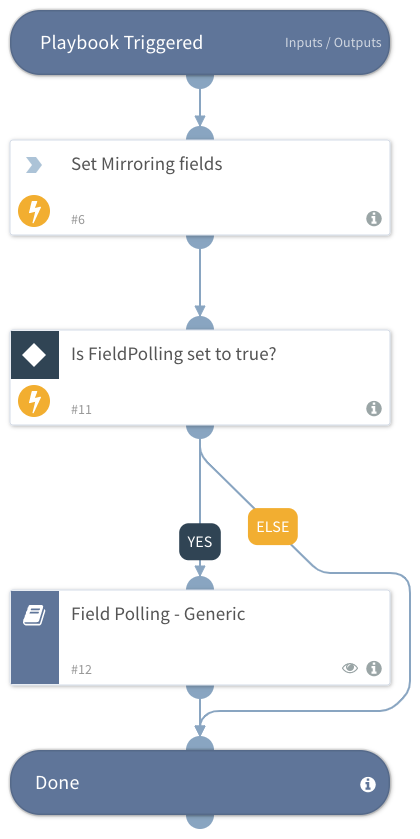
Task: Click the lightning bolt icon on task #11
Action: coord(34,401)
